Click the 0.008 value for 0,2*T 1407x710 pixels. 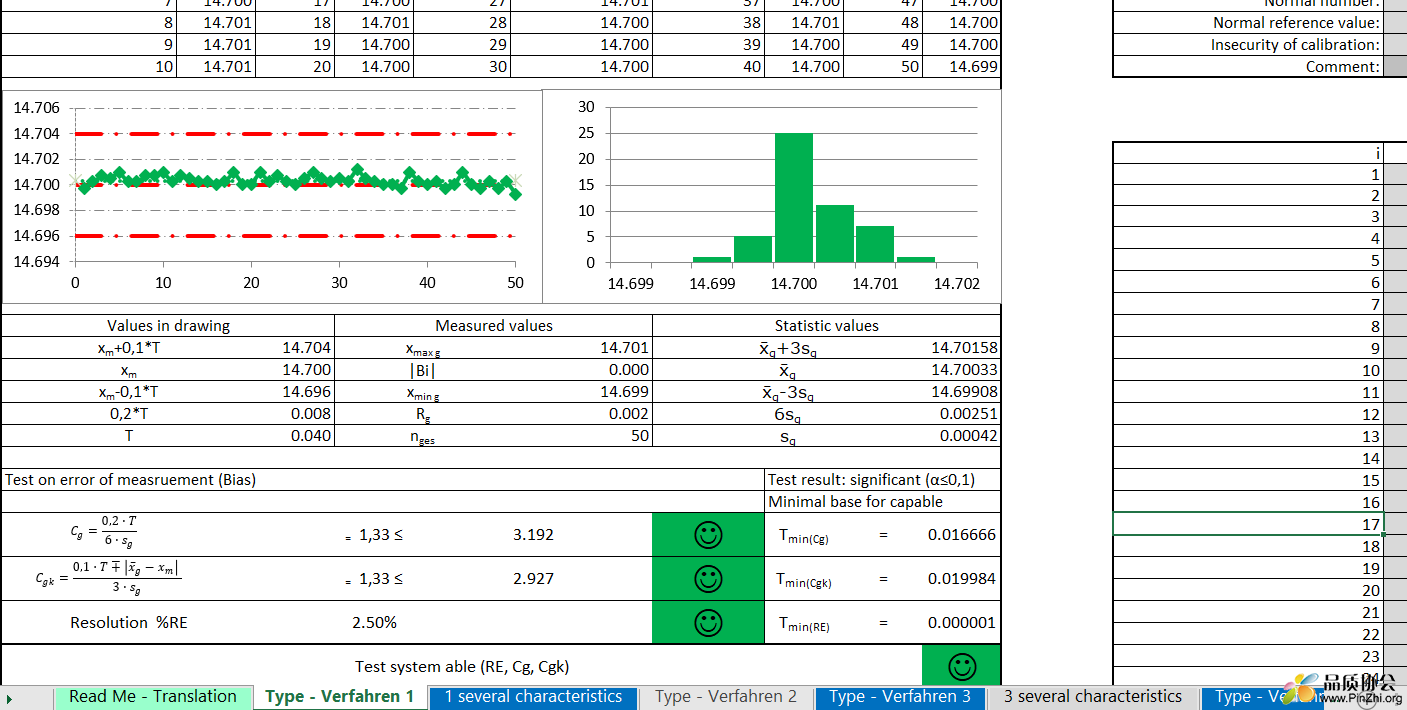(311, 414)
